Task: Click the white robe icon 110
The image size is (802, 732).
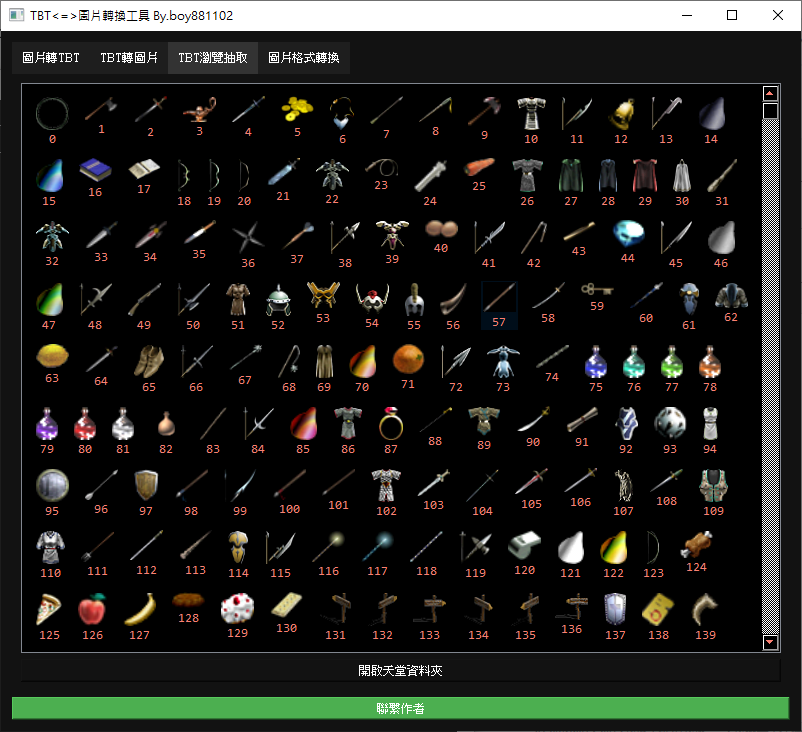Action: coord(50,547)
